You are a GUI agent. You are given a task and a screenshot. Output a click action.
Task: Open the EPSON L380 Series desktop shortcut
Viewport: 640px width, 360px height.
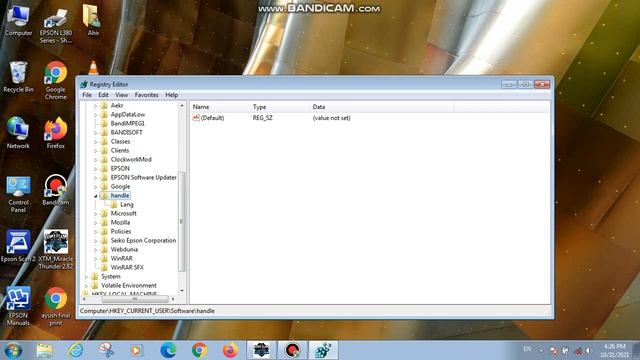click(56, 25)
